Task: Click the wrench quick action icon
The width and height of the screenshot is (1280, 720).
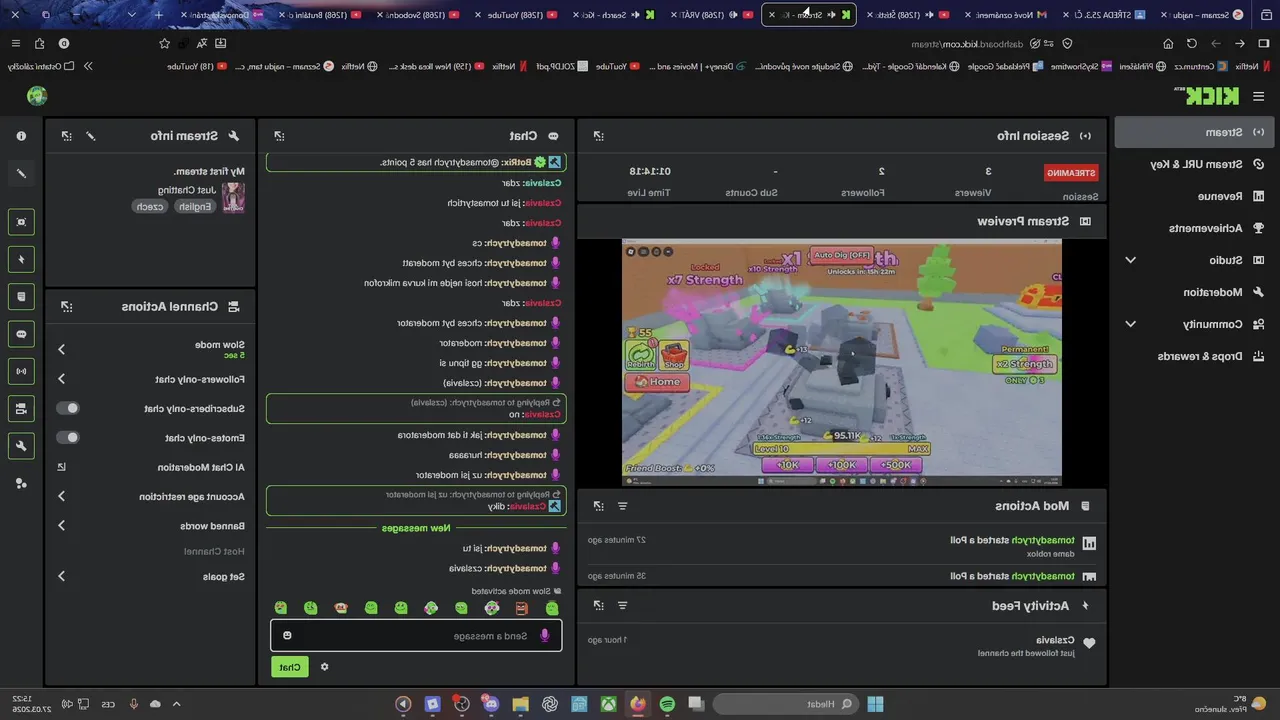Action: pyautogui.click(x=21, y=446)
